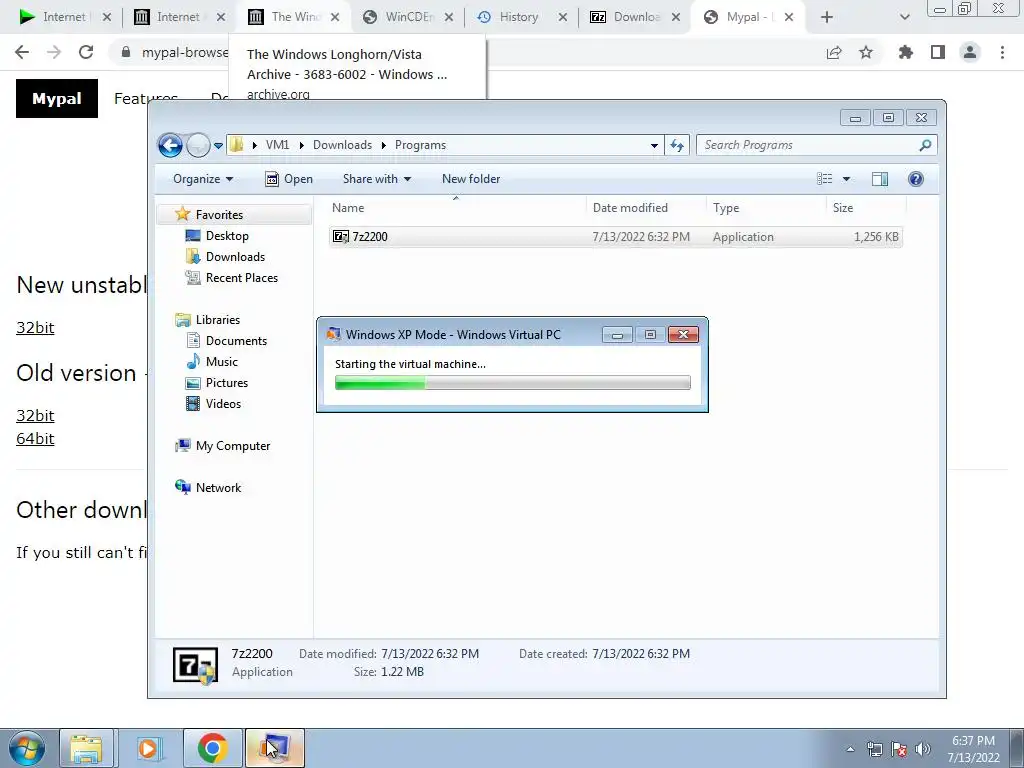Open the Organize menu
This screenshot has width=1024, height=768.
click(202, 179)
